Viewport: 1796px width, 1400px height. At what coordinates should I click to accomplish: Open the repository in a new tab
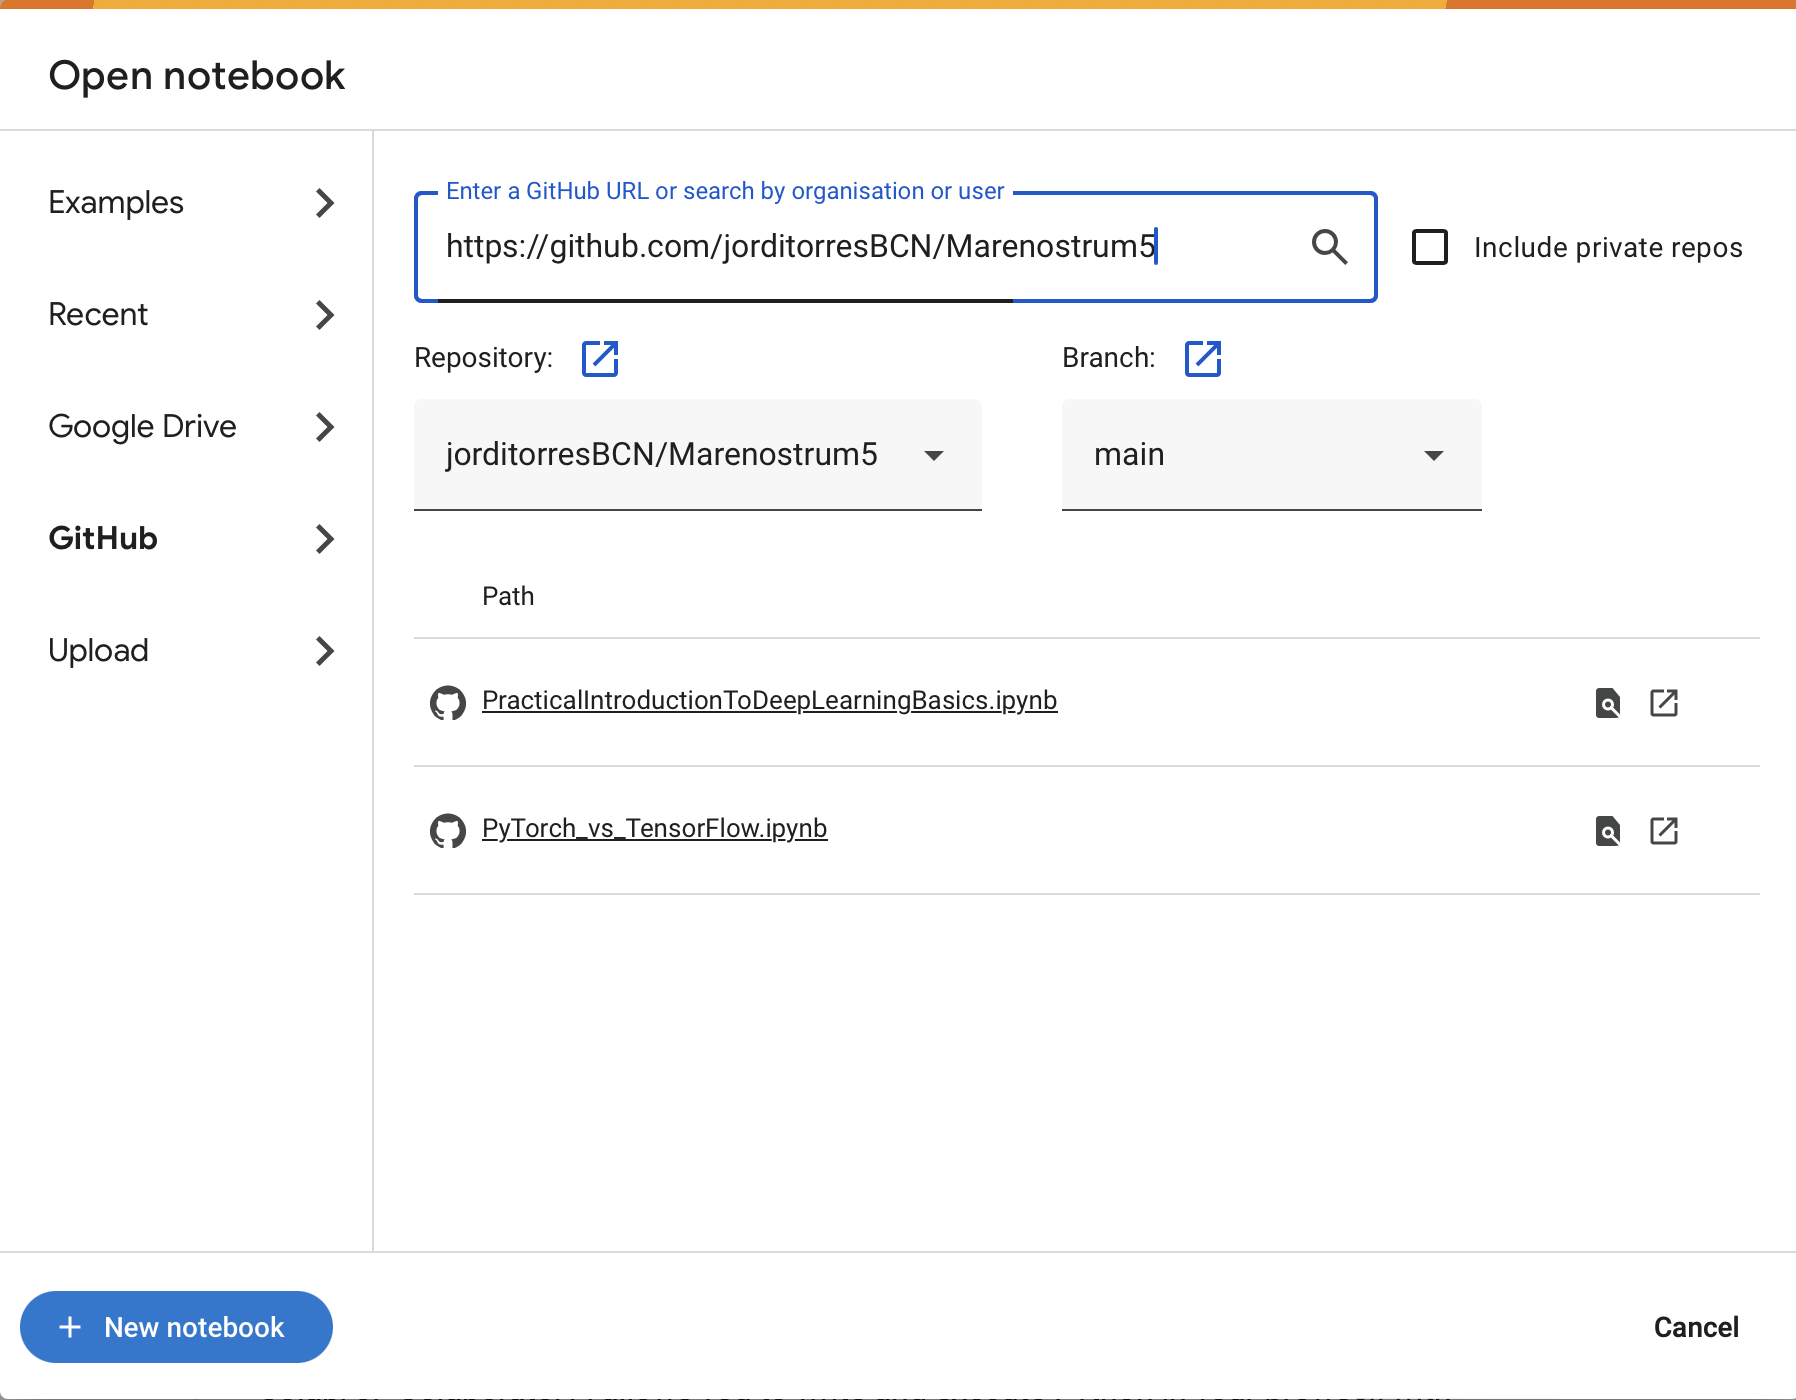pos(600,358)
